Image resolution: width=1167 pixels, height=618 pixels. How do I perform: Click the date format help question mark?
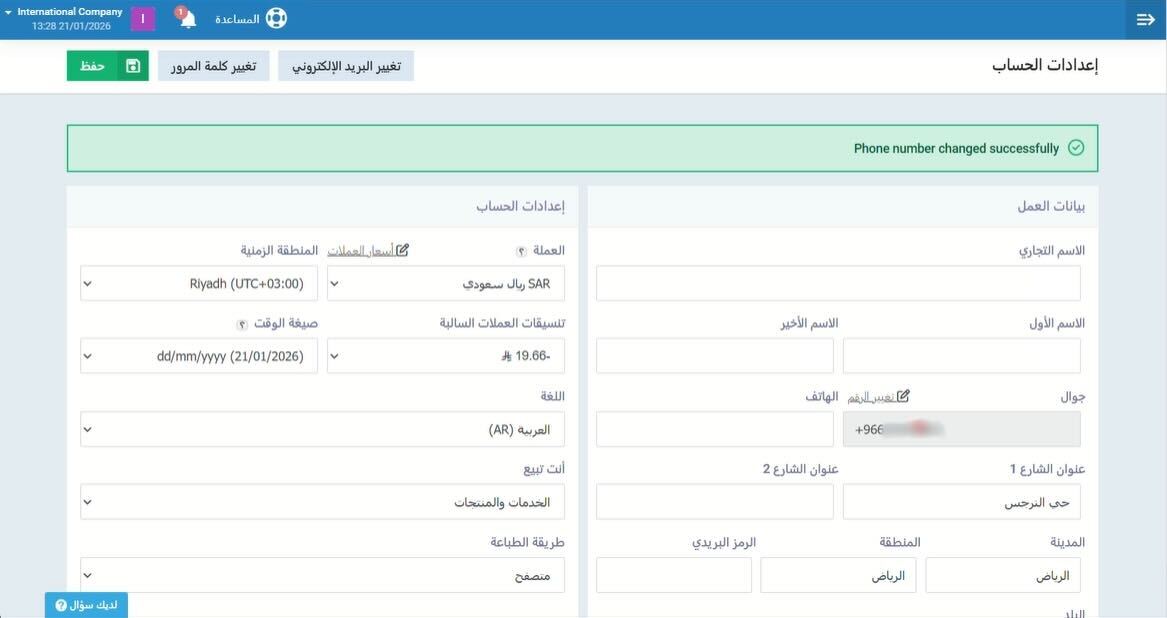(242, 324)
